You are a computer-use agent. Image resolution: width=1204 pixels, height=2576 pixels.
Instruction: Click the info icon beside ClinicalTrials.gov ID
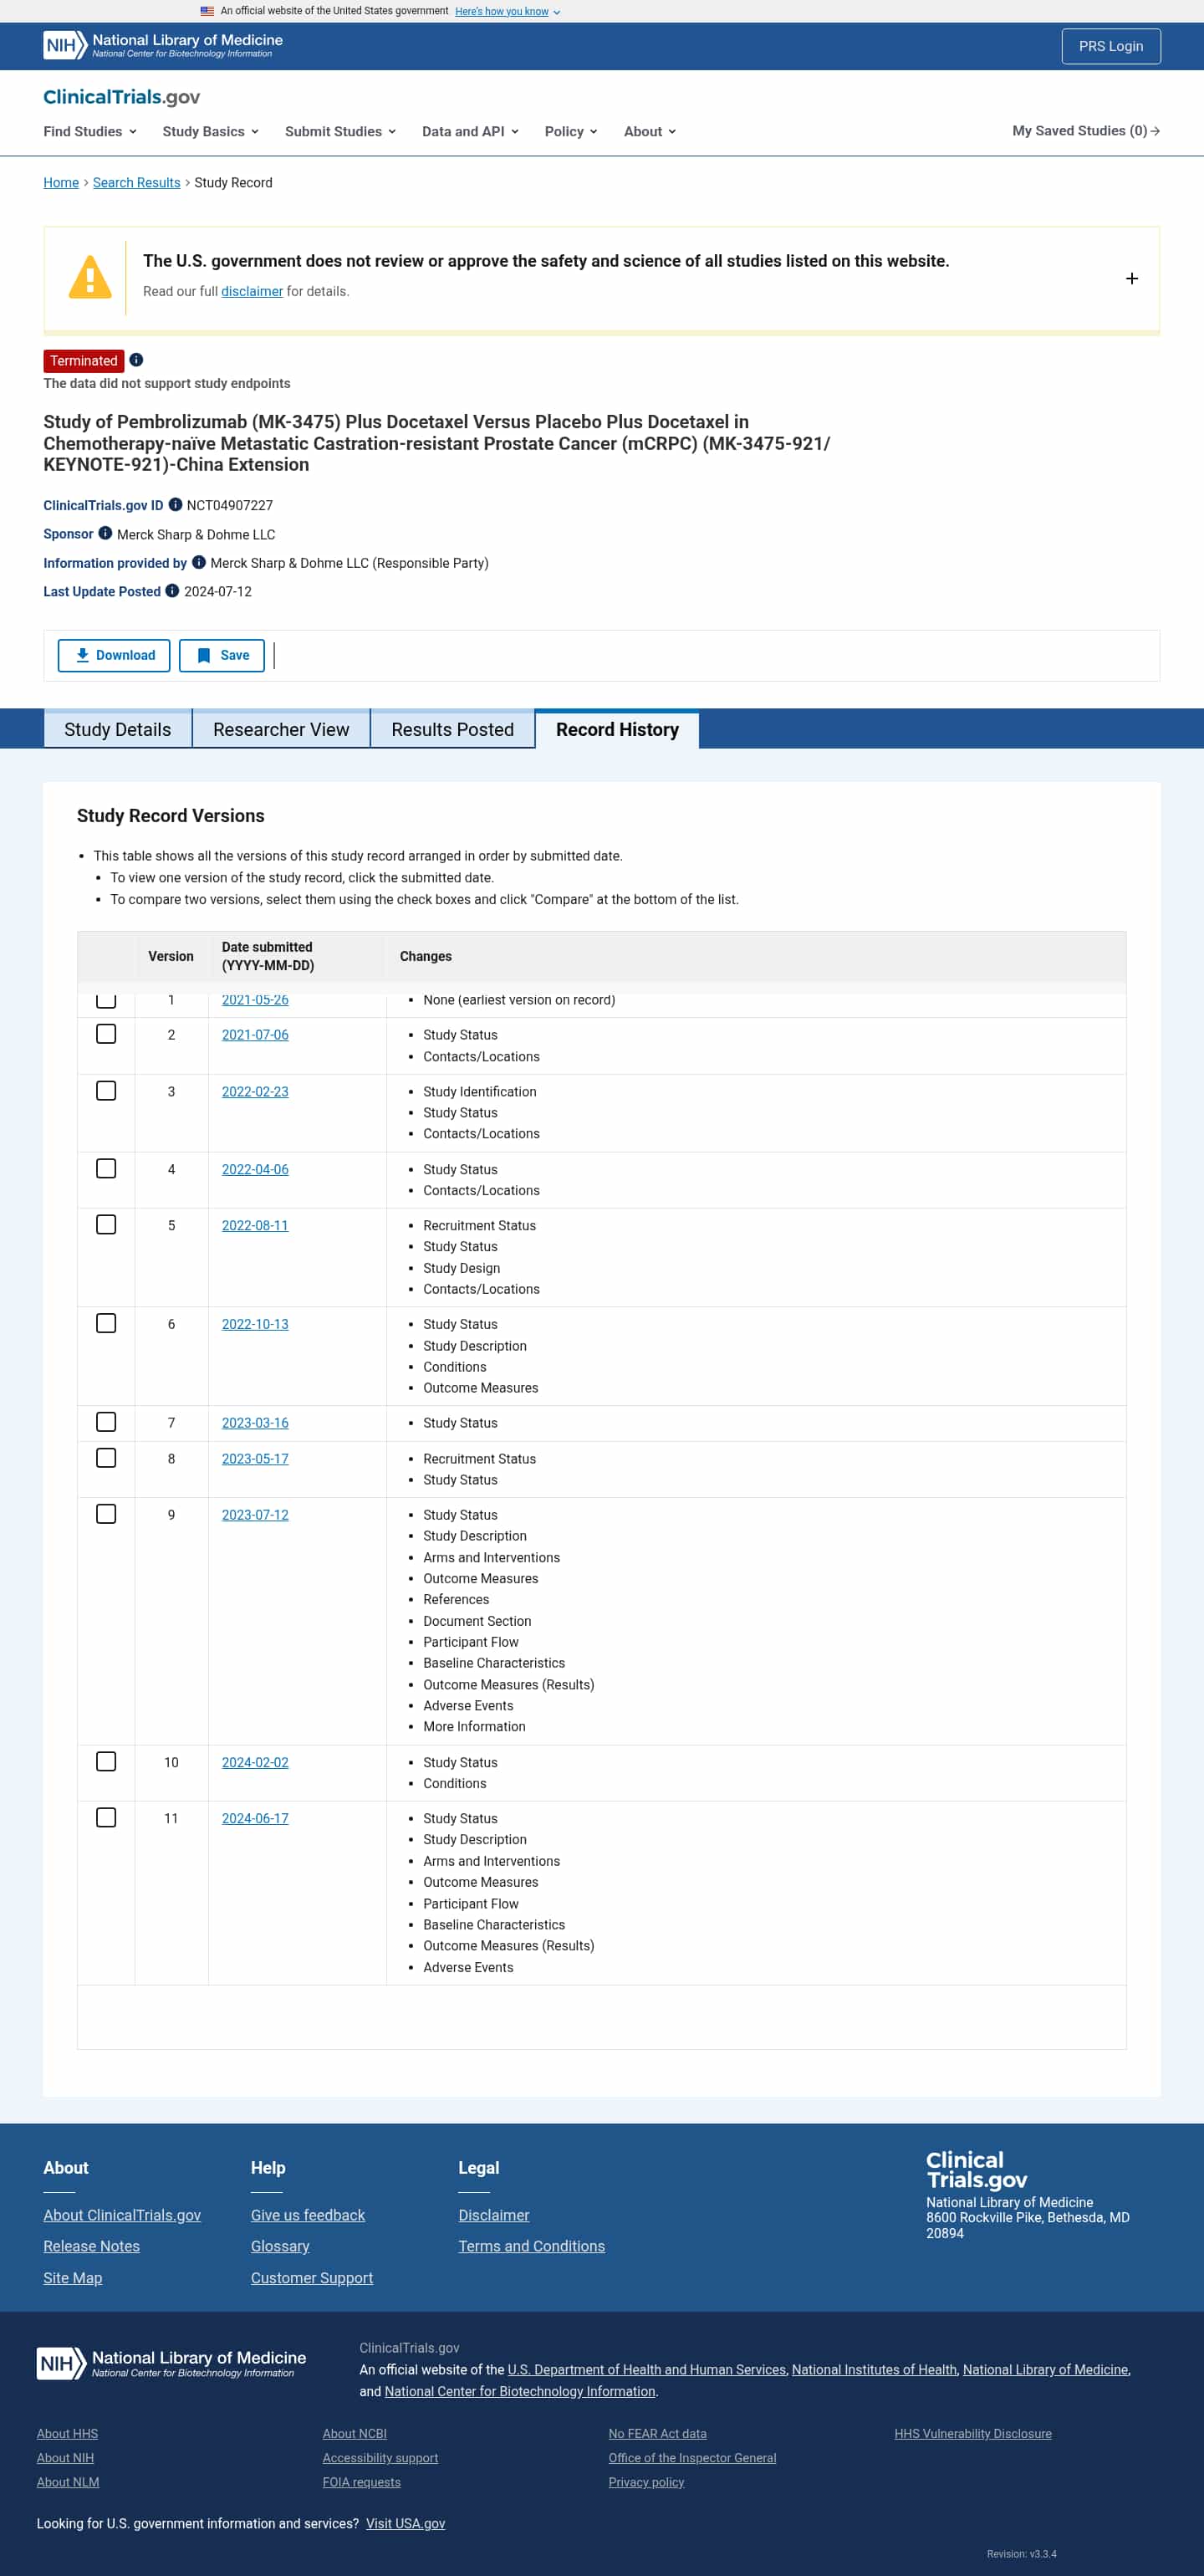(175, 505)
